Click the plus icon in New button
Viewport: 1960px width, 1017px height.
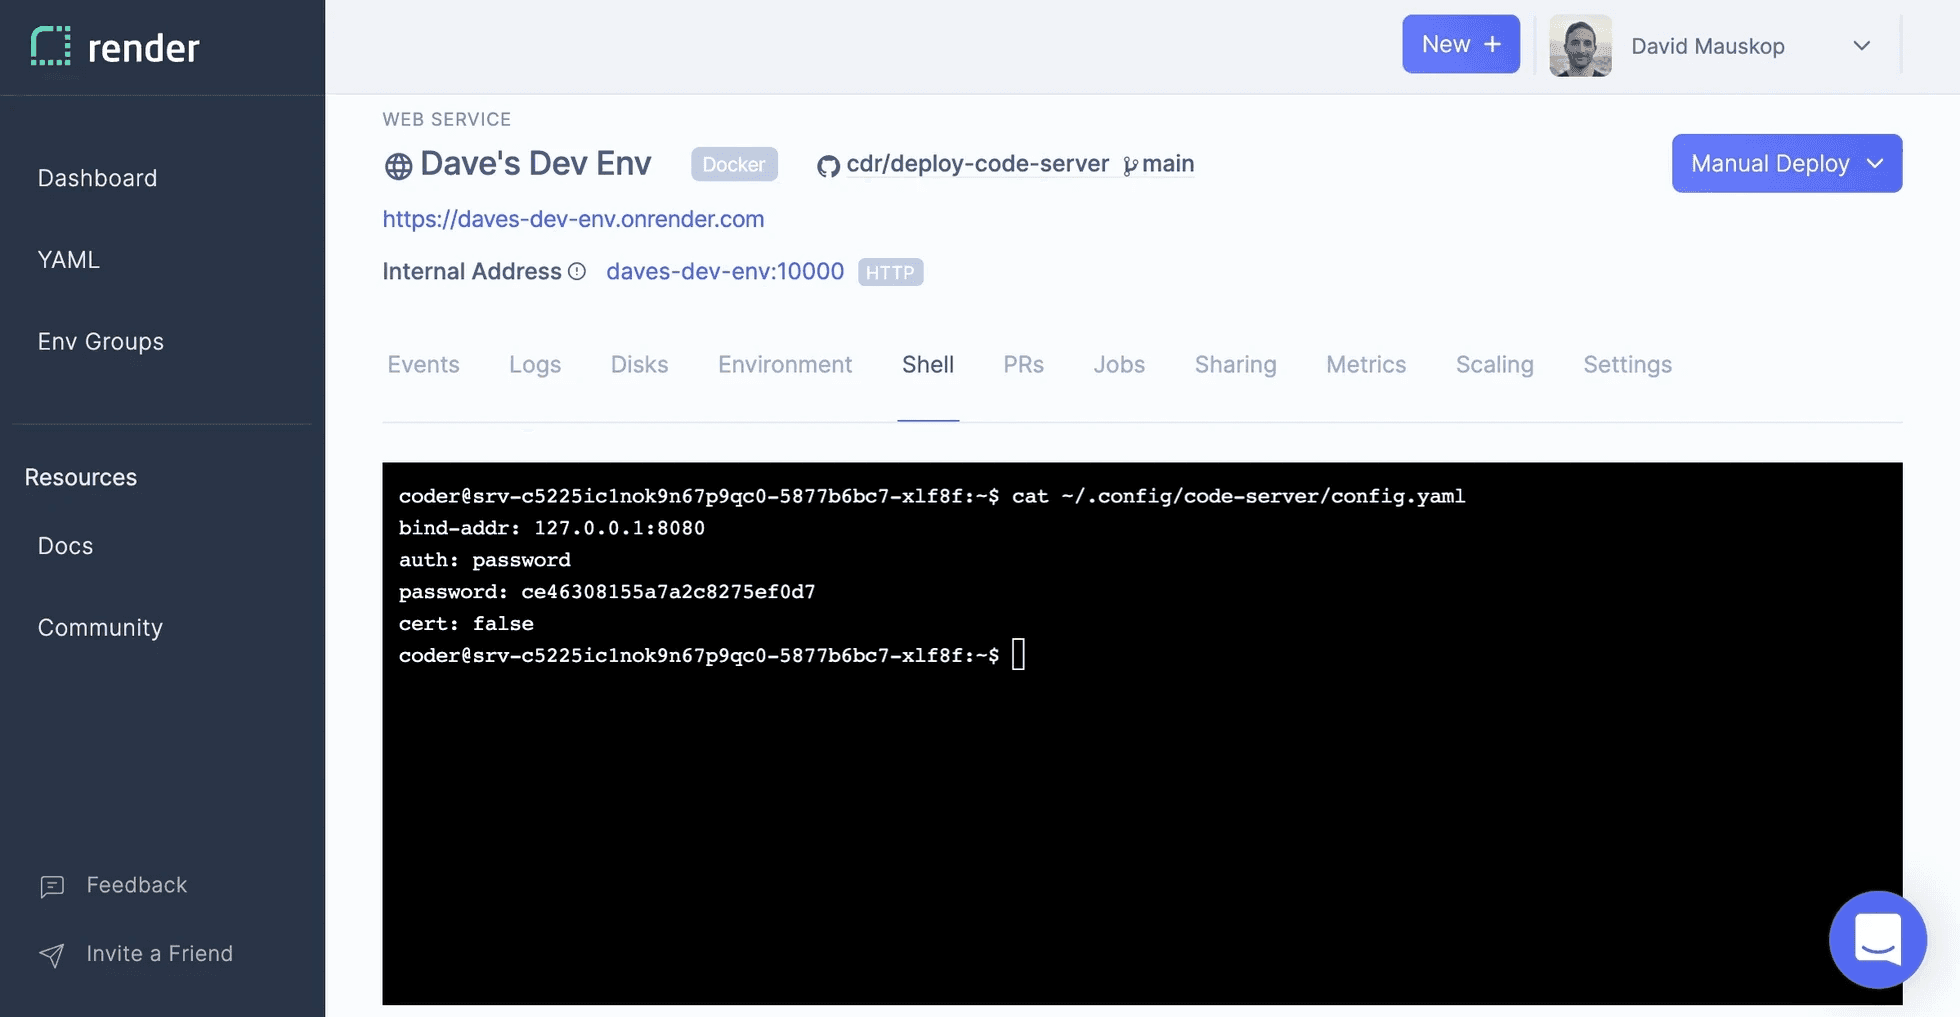tap(1492, 44)
